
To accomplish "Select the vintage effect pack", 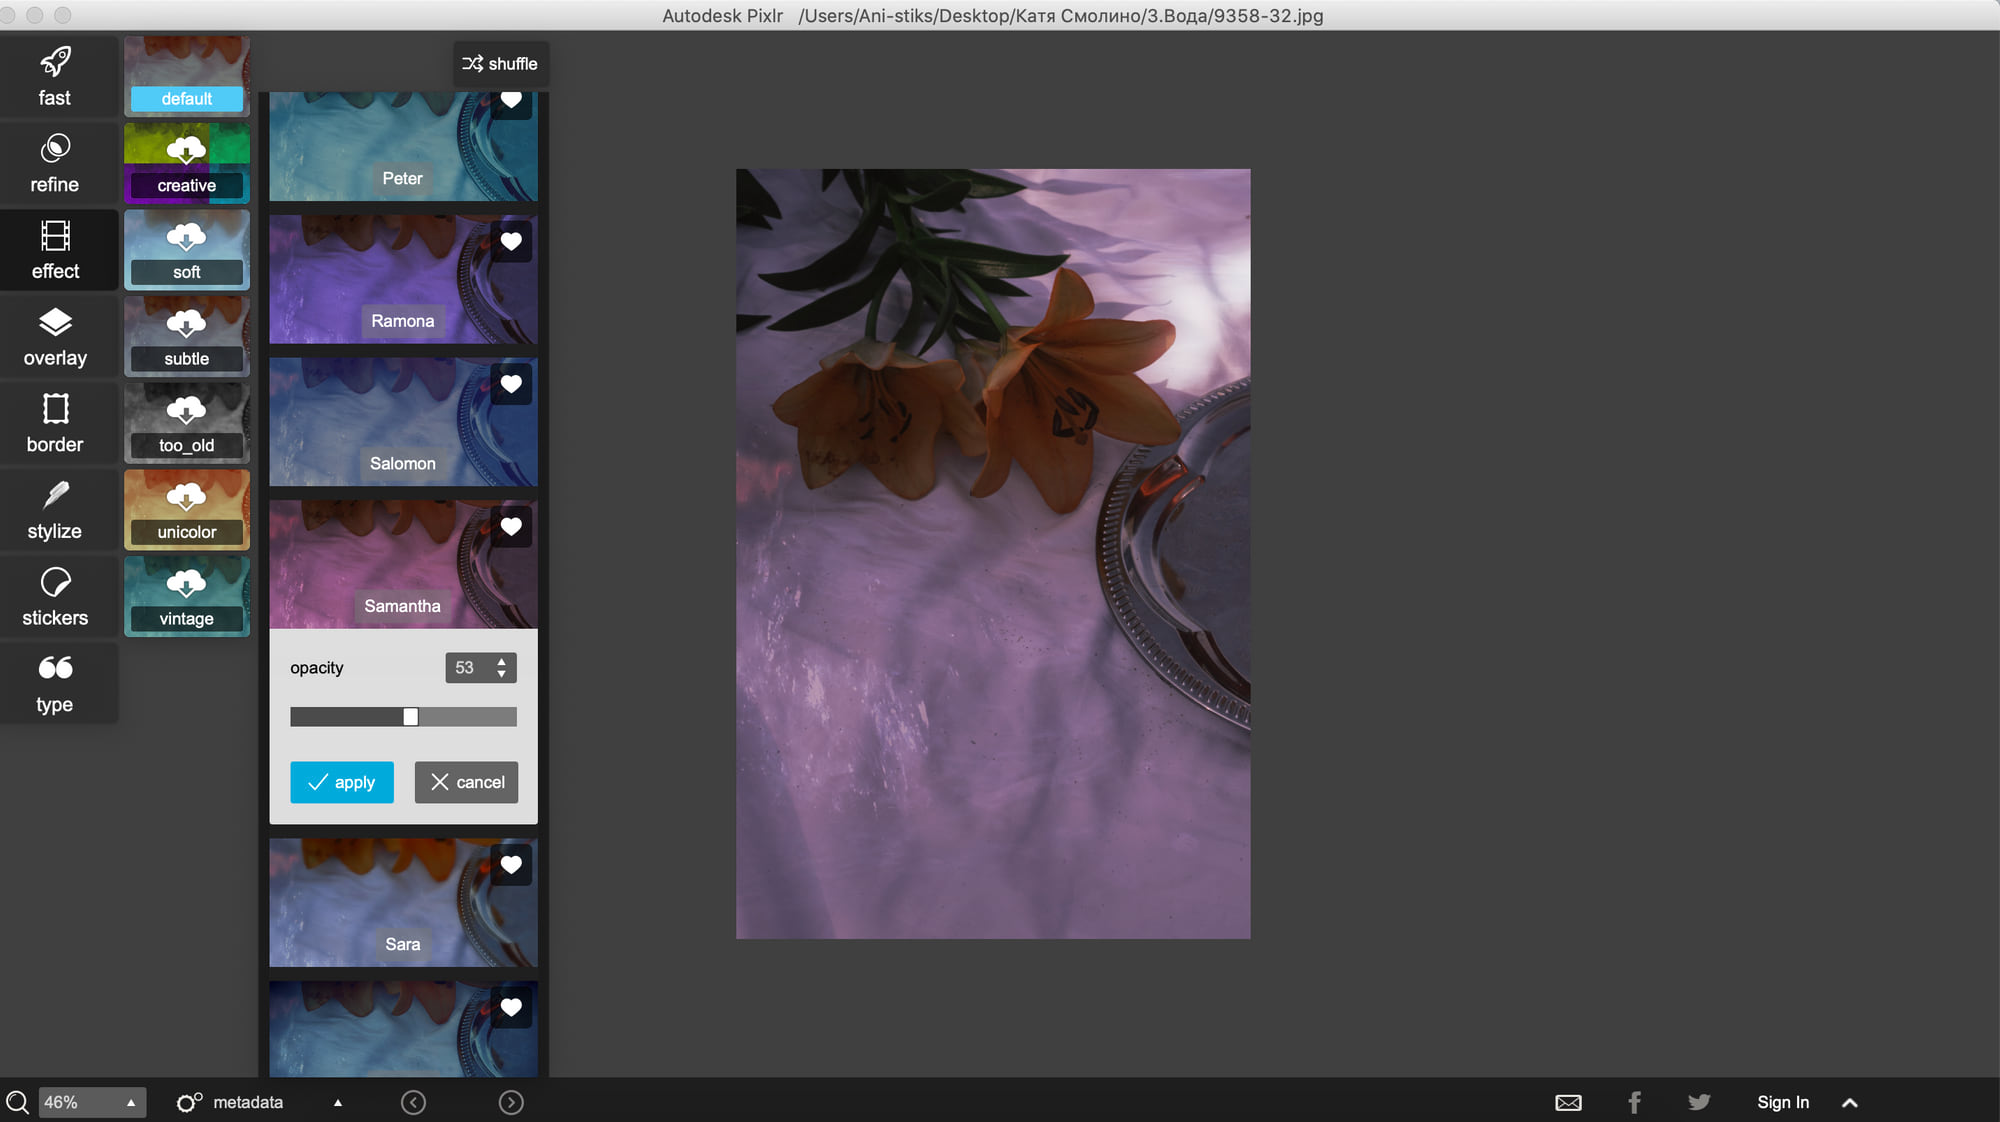I will (187, 597).
